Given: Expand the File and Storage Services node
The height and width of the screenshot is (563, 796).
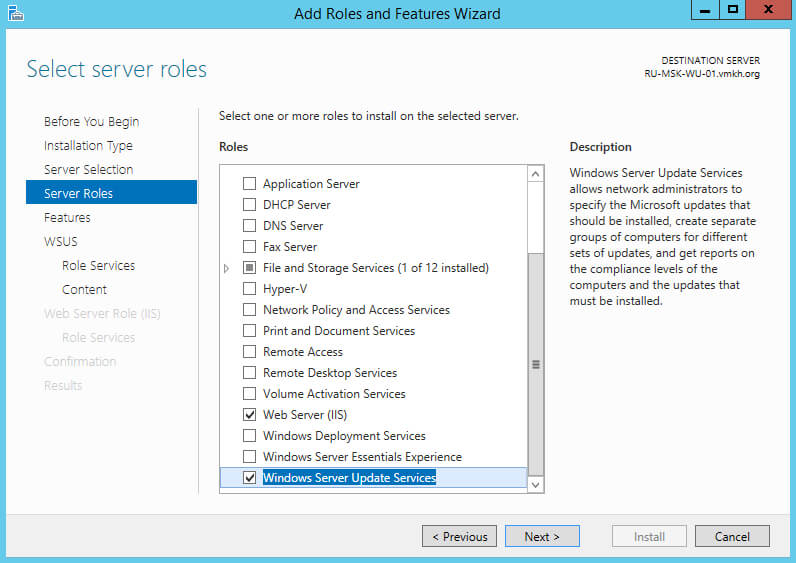Looking at the screenshot, I should point(226,268).
